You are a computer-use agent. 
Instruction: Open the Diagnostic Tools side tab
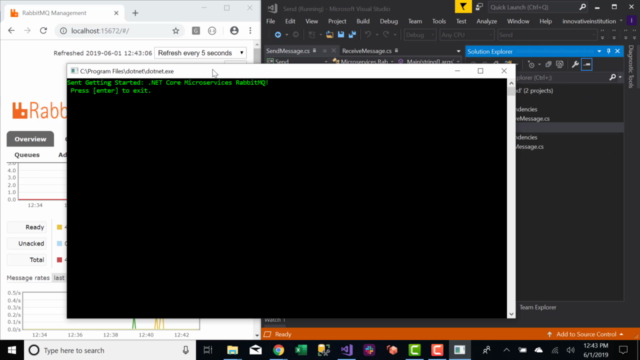click(x=631, y=67)
